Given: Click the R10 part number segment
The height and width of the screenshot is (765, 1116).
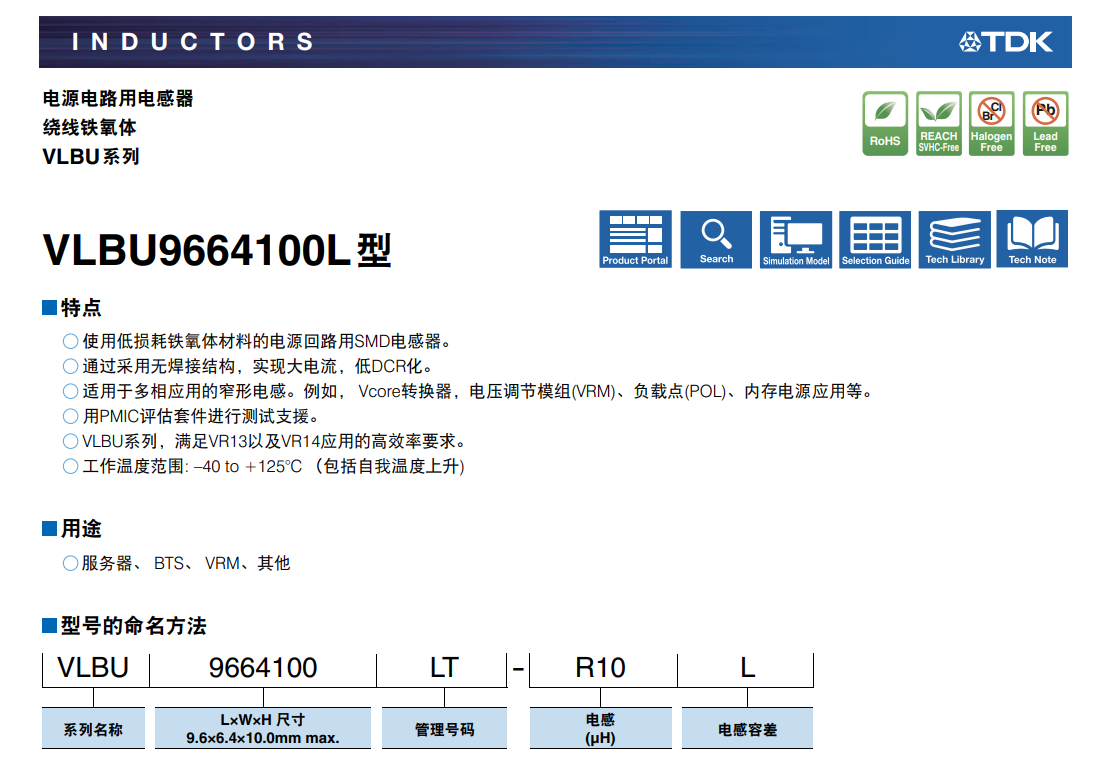Looking at the screenshot, I should click(600, 668).
